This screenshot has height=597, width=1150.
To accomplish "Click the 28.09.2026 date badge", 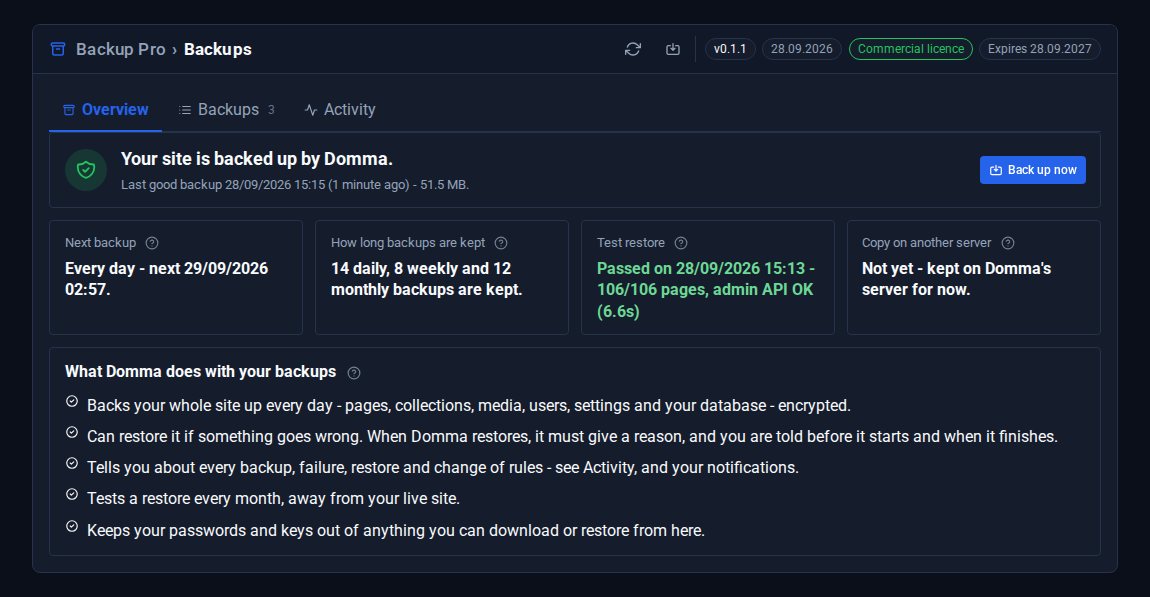I will (802, 49).
